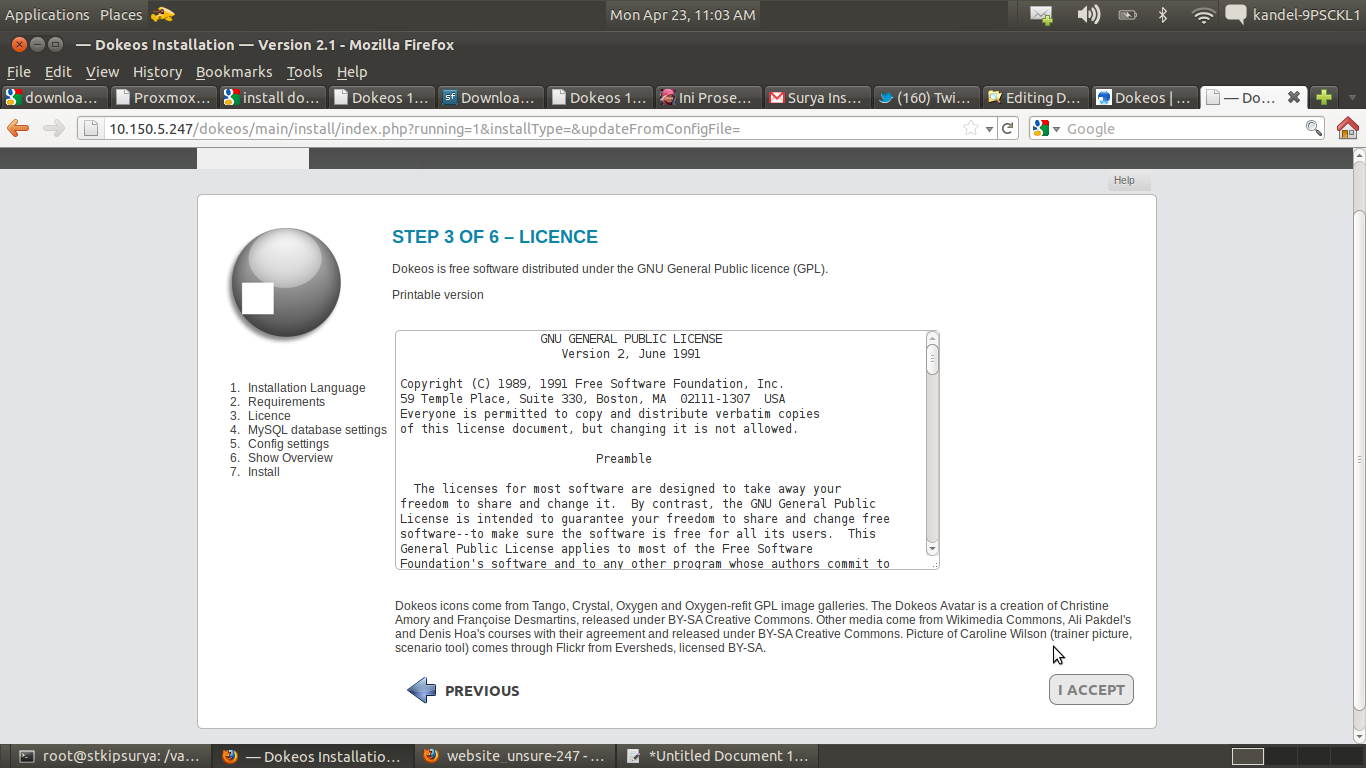Open the Bookmarks menu
This screenshot has height=768, width=1366.
point(234,72)
